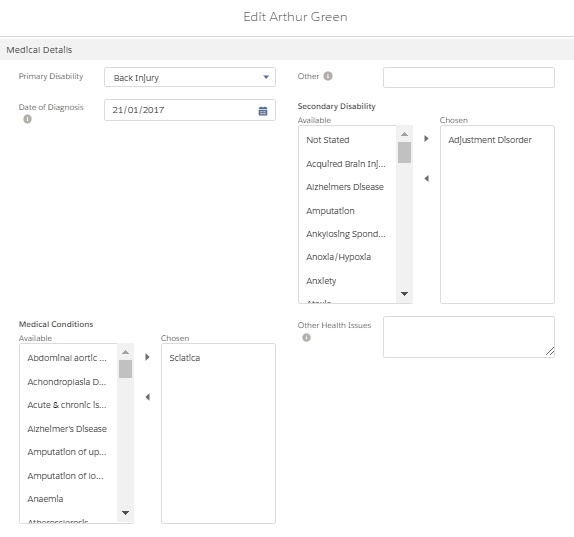Move selection to Chosen in Medical Conditions
Image resolution: width=574 pixels, height=537 pixels.
[147, 357]
